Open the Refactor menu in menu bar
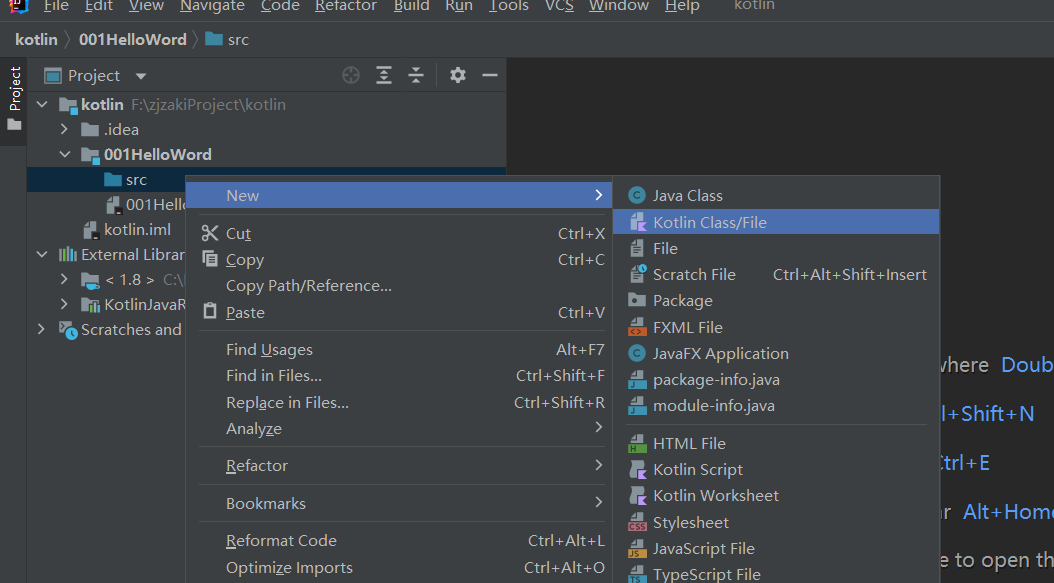This screenshot has width=1054, height=583. coord(346,6)
